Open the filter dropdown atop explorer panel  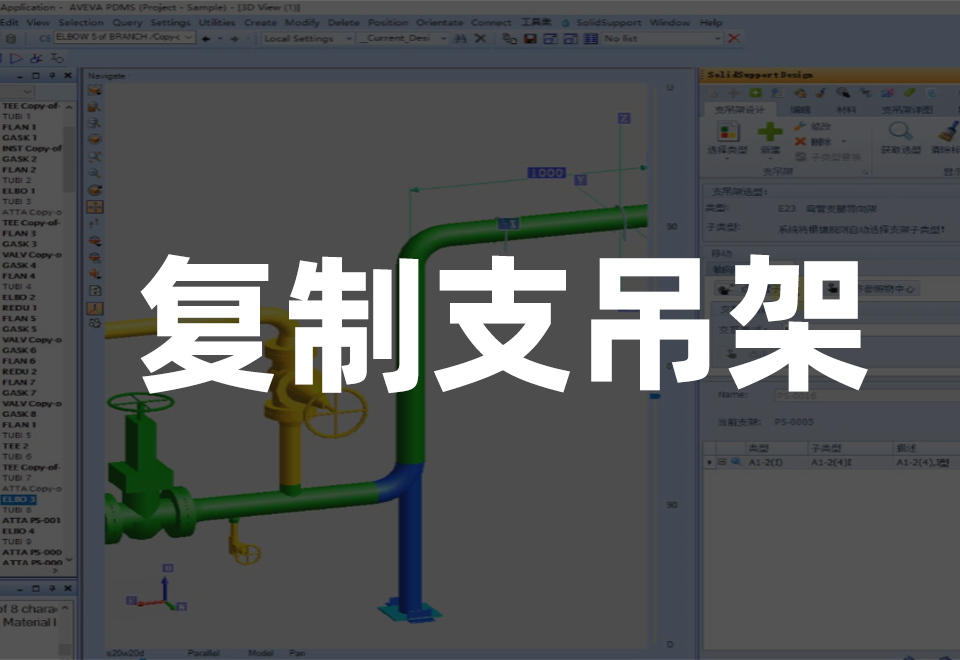(x=28, y=92)
